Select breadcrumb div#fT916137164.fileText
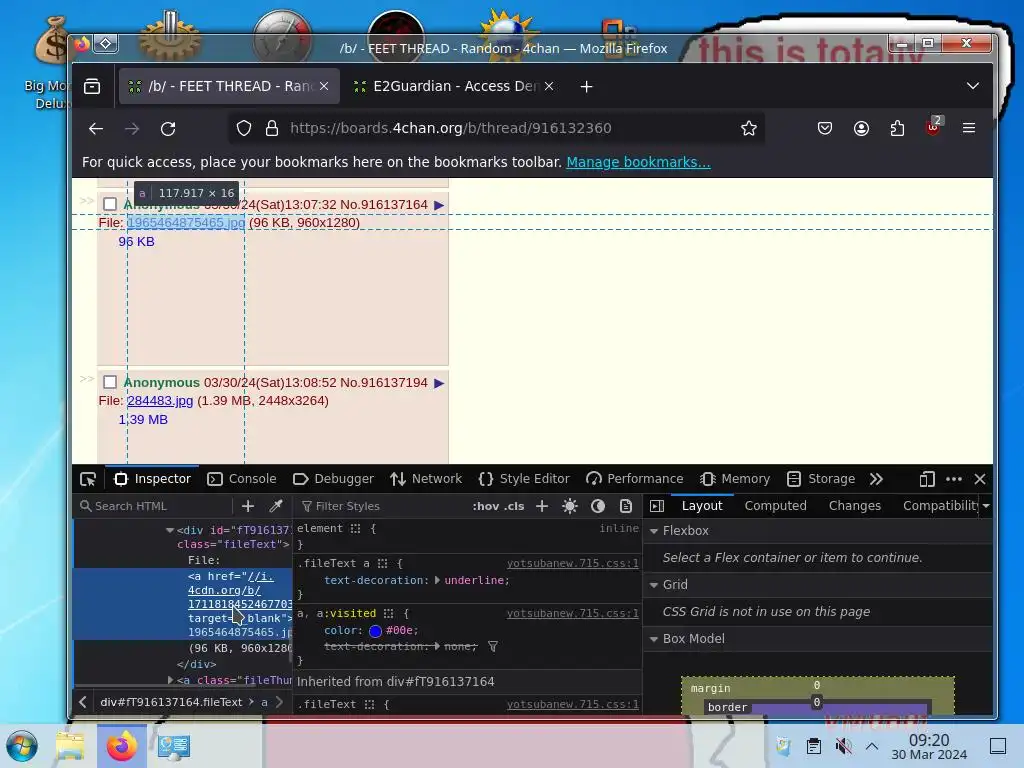The height and width of the screenshot is (768, 1024). pyautogui.click(x=171, y=702)
